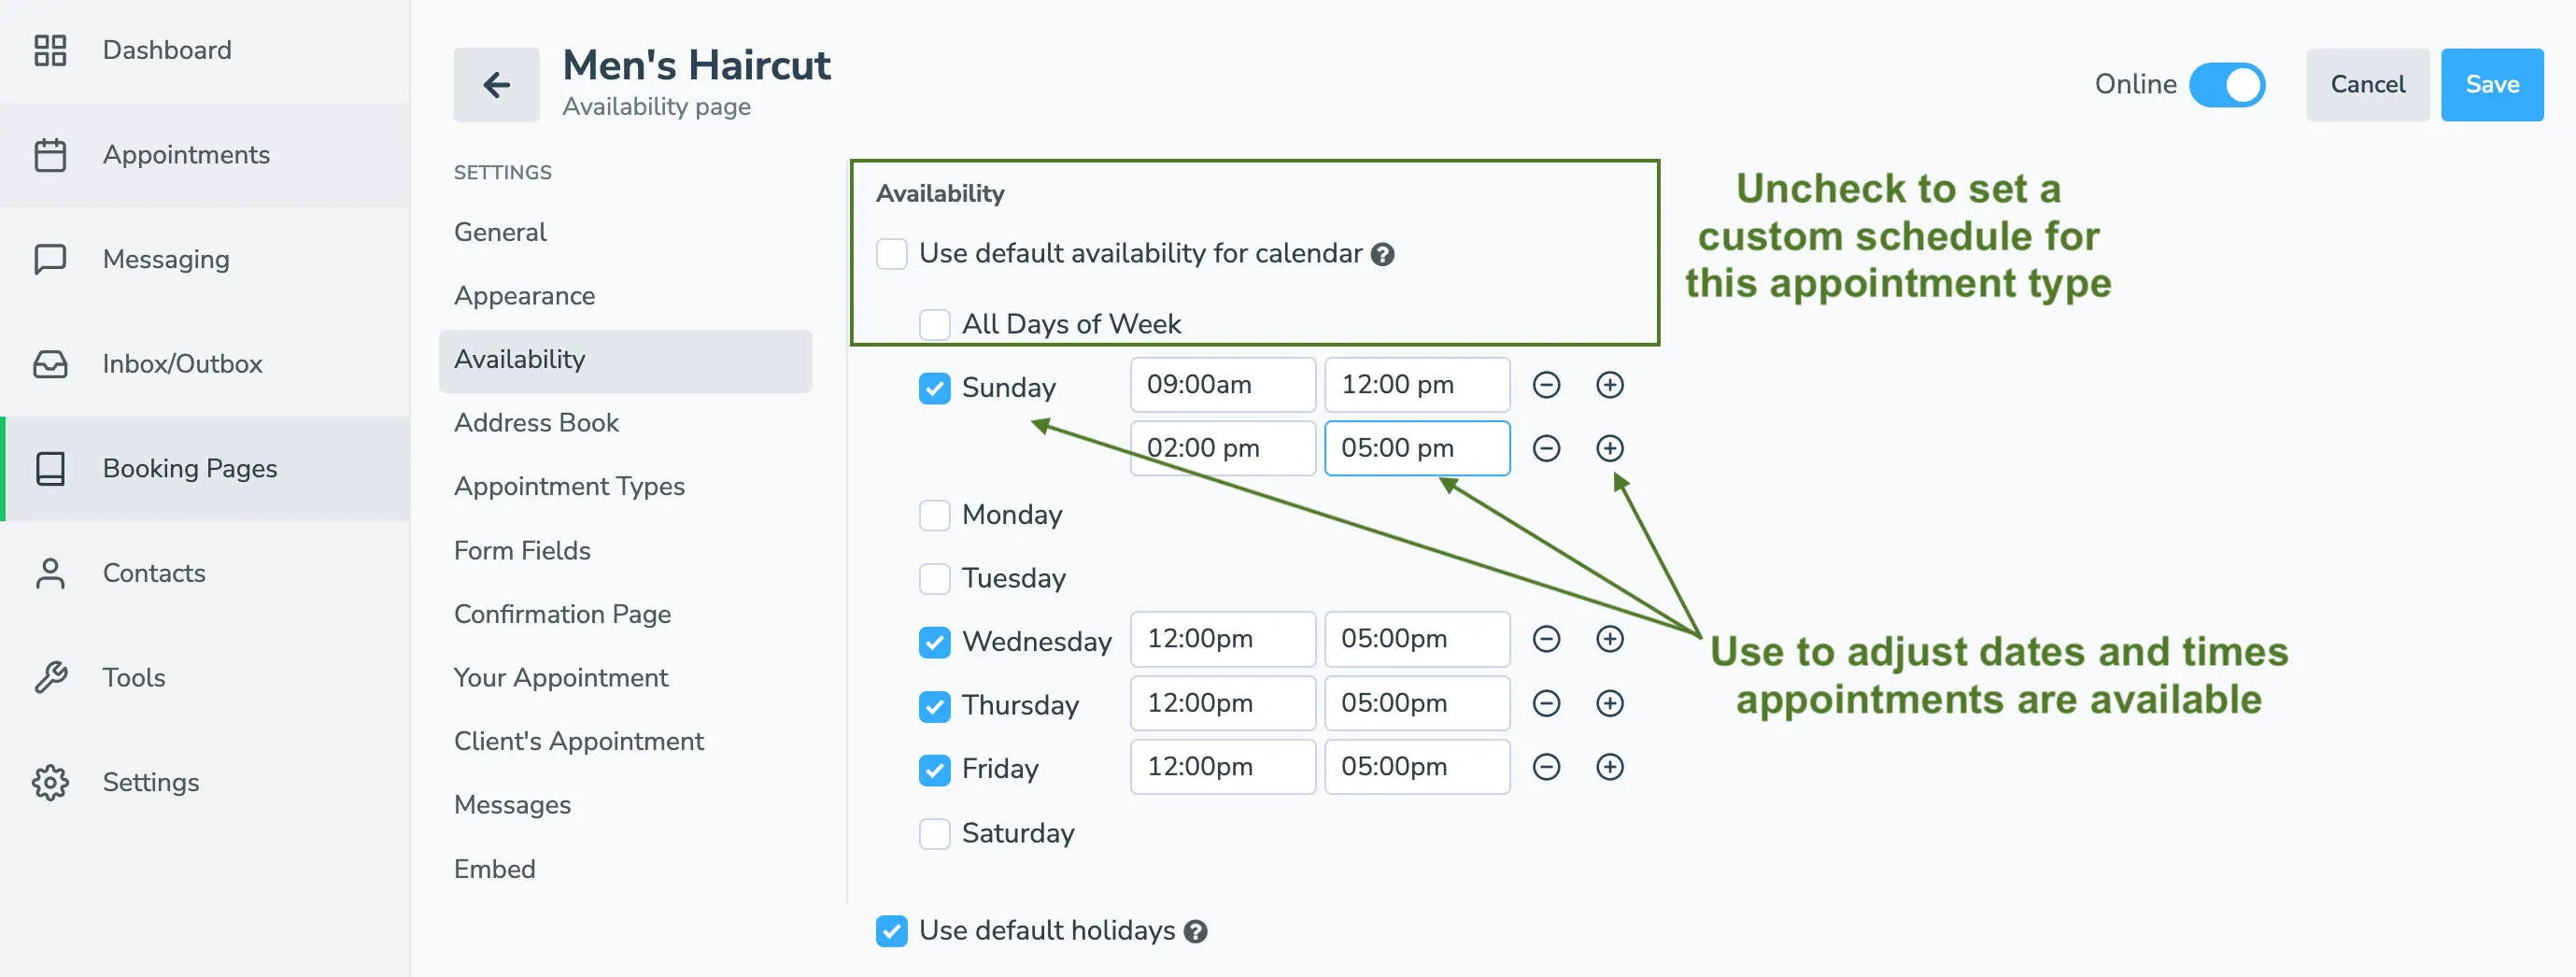Save the availability changes
This screenshot has width=2576, height=977.
pos(2491,85)
